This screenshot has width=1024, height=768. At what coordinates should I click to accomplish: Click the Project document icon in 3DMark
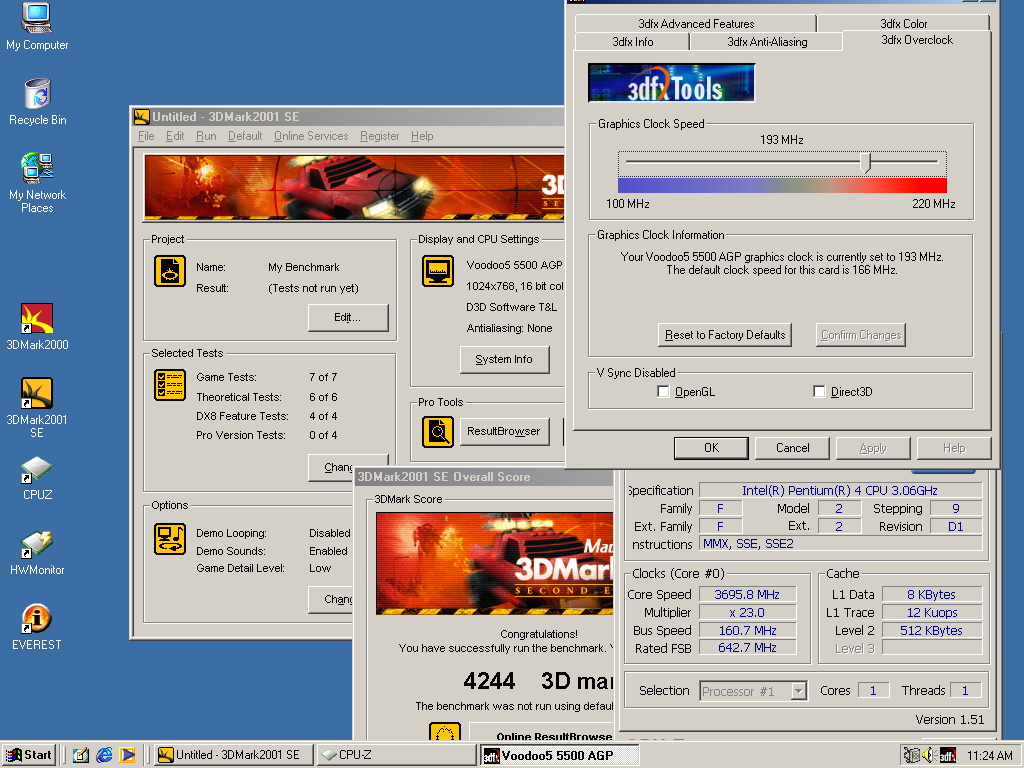[x=170, y=271]
